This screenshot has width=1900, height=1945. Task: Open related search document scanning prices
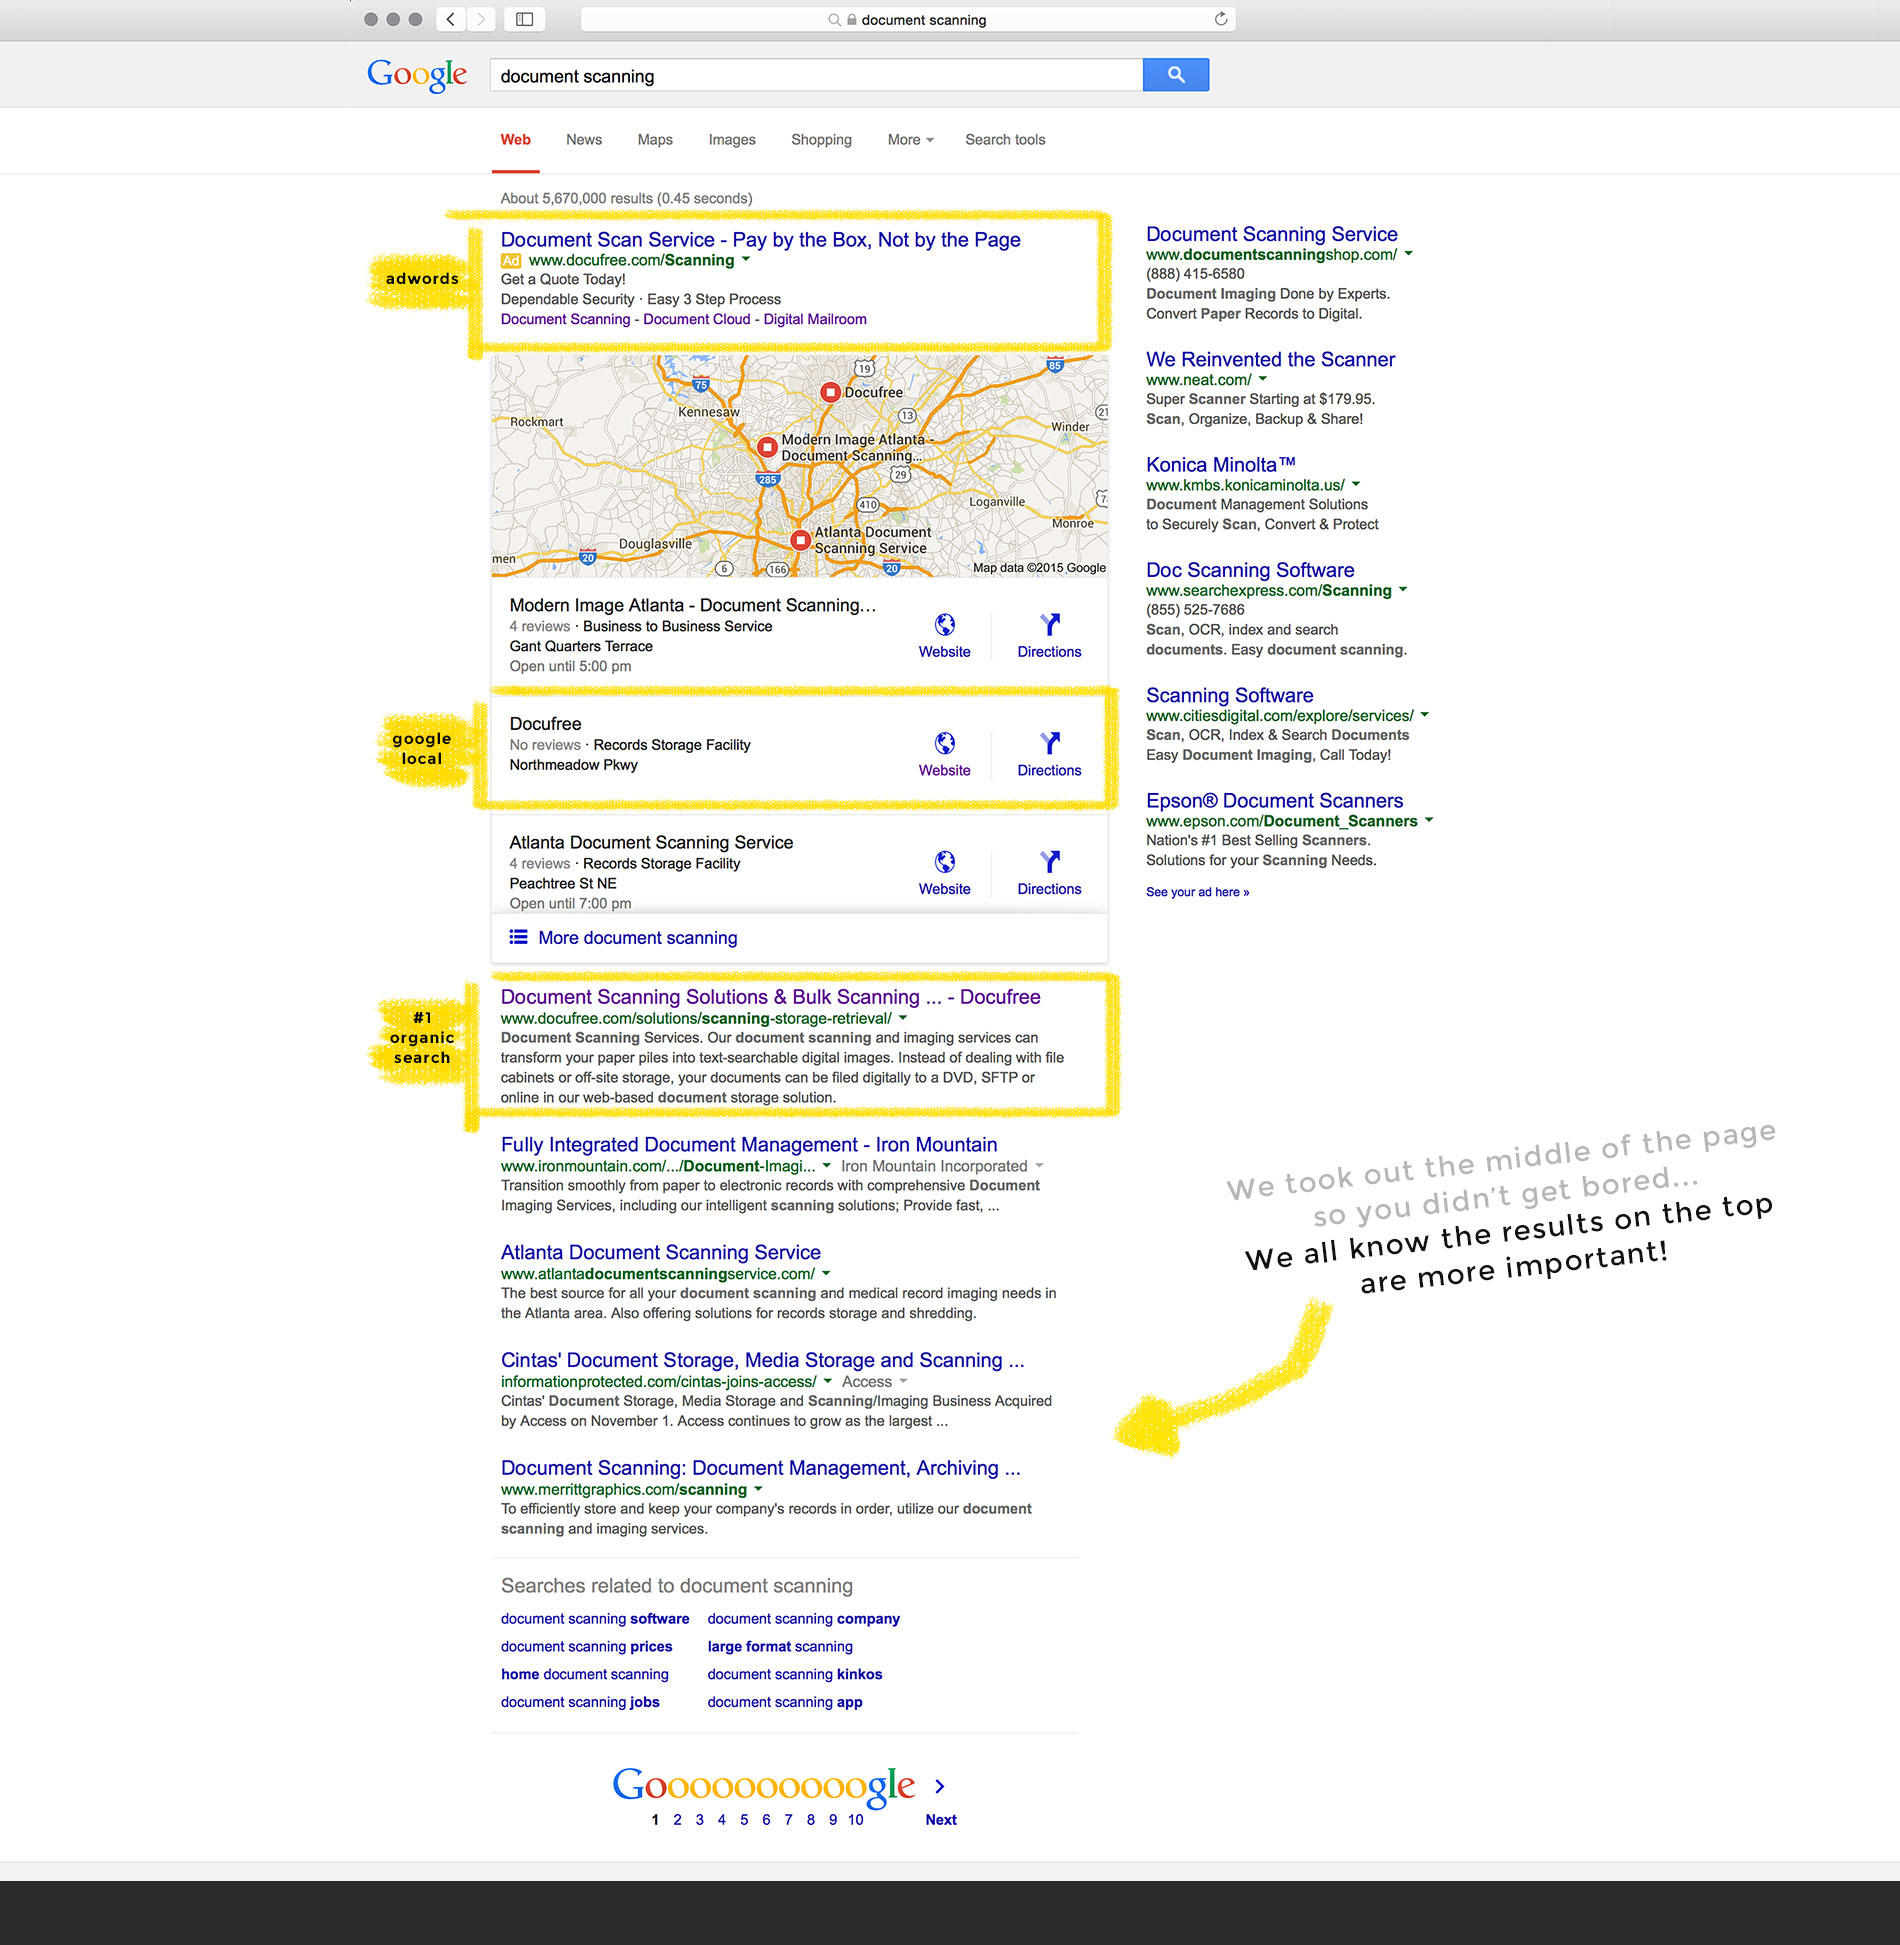click(586, 1646)
